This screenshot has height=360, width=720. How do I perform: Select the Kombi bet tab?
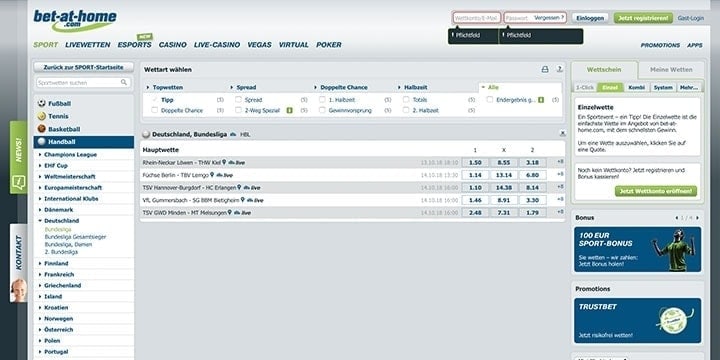(x=636, y=87)
